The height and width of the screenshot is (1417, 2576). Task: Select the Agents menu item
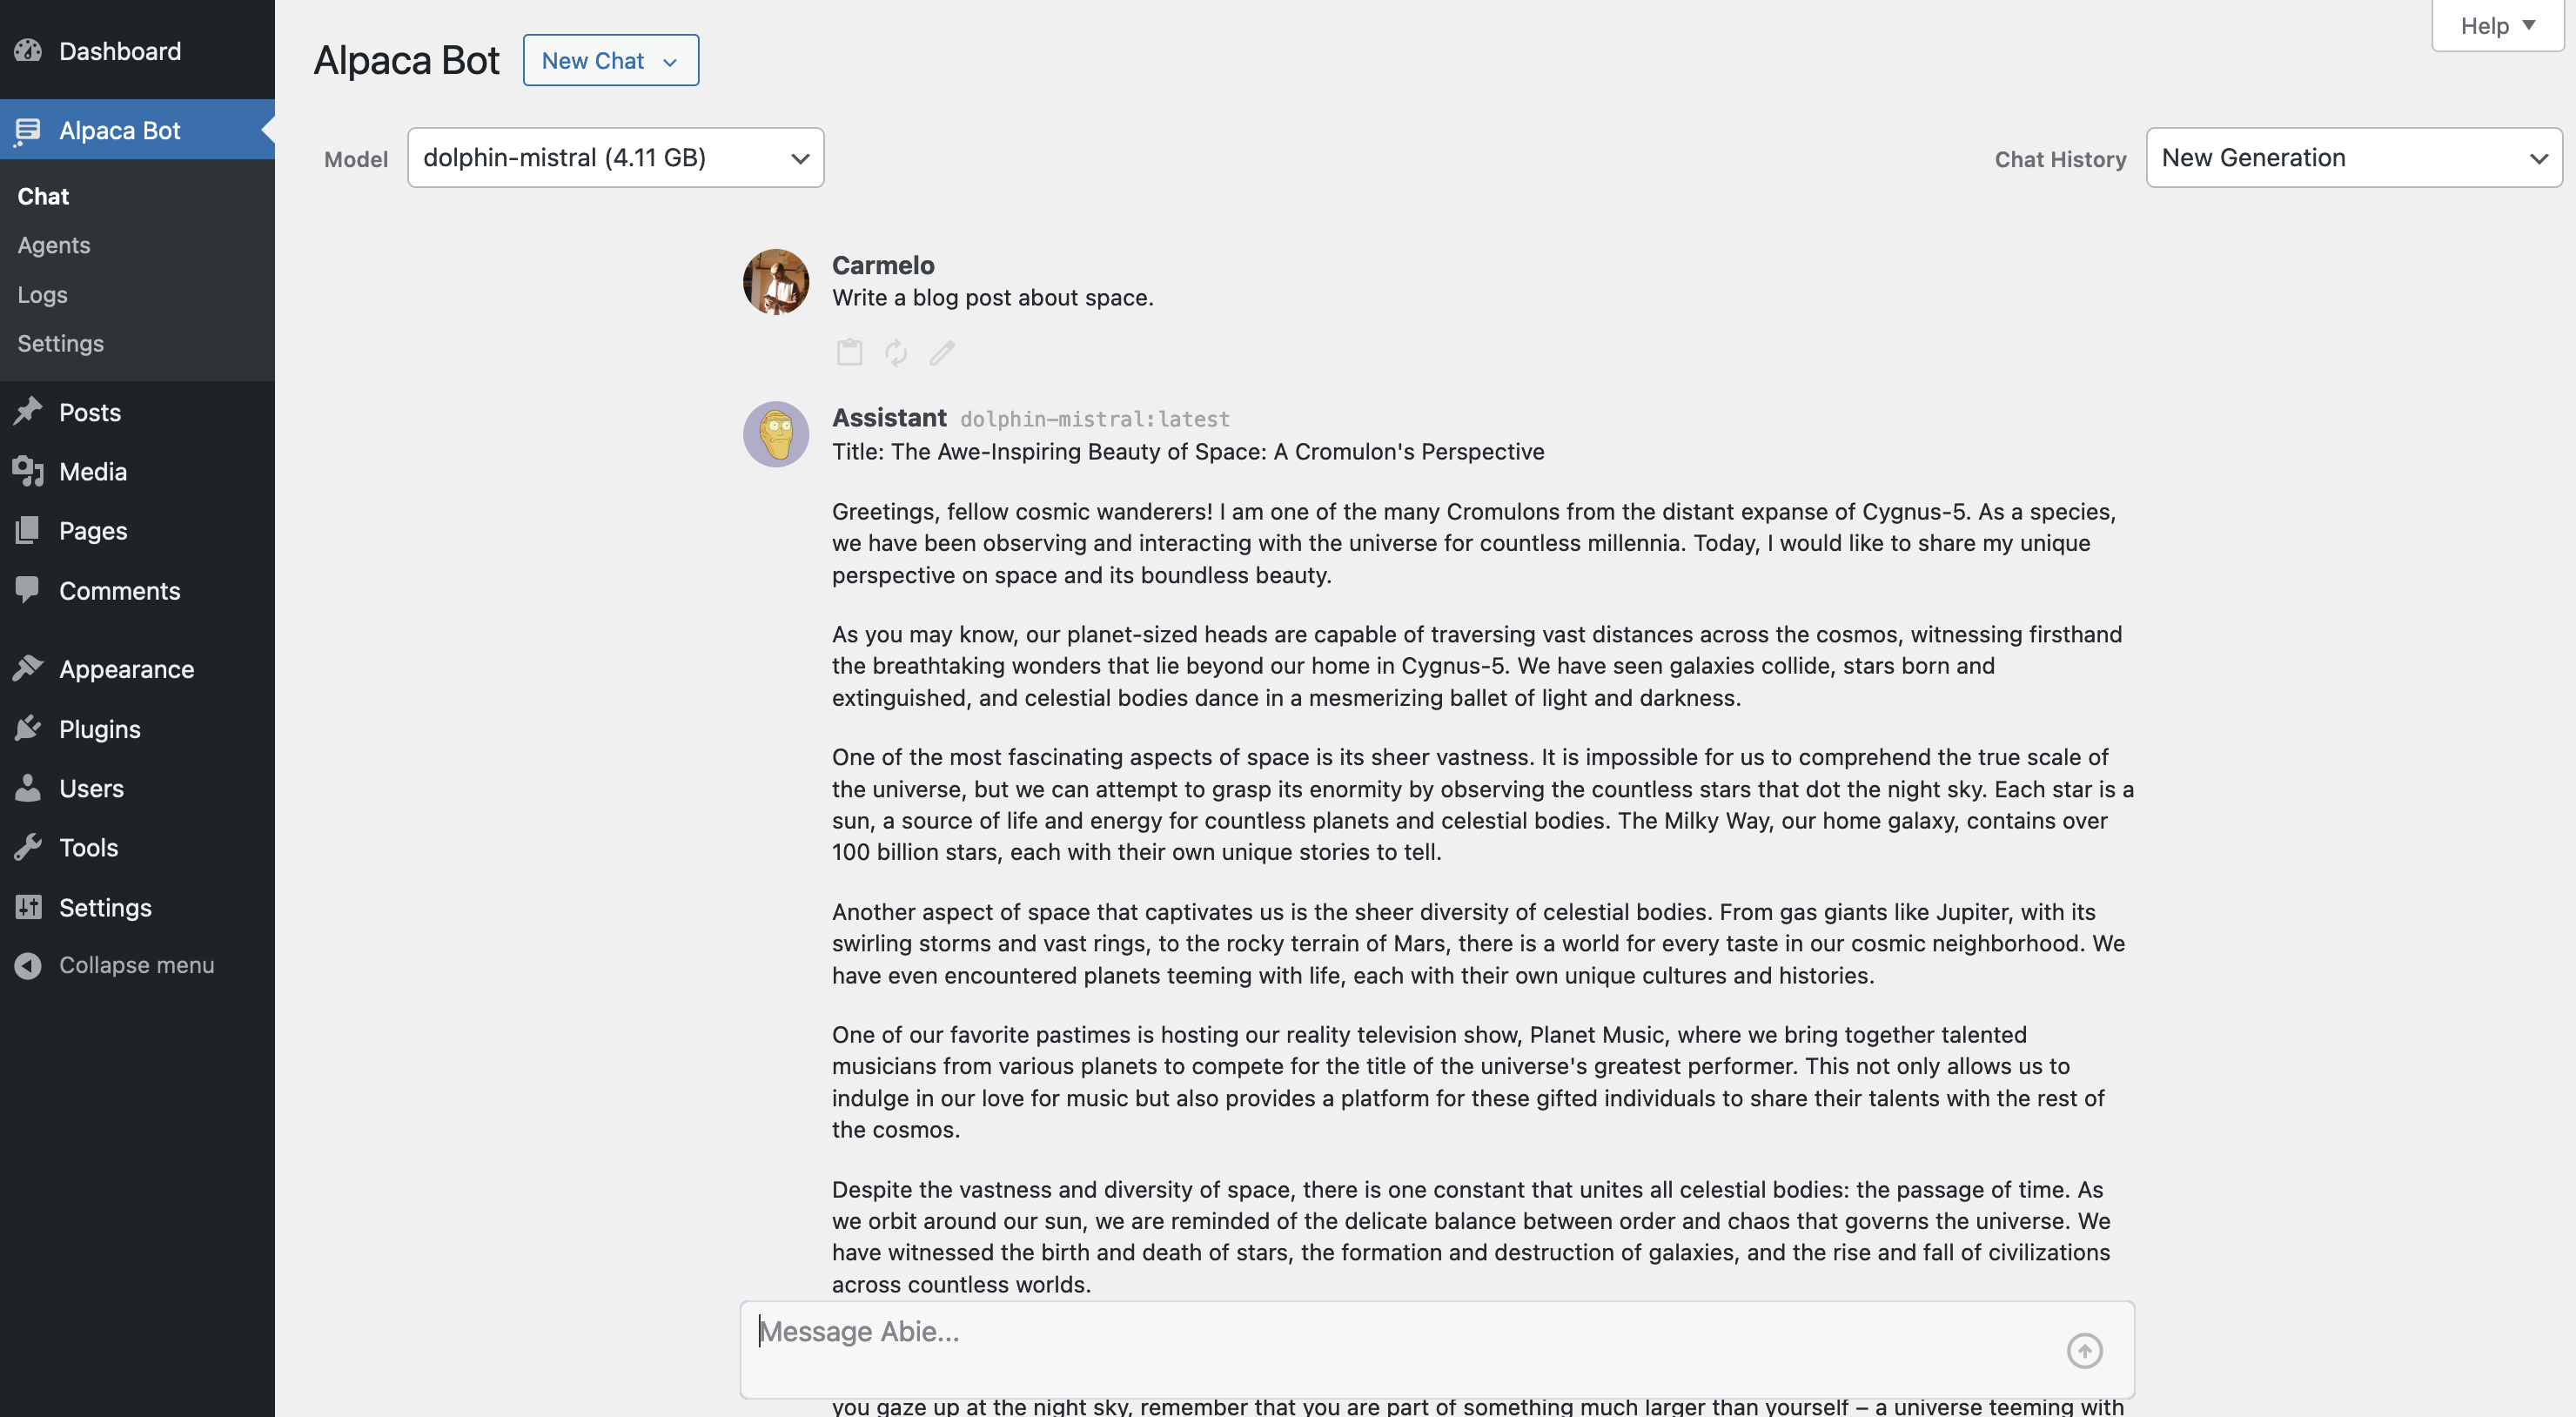pyautogui.click(x=52, y=245)
